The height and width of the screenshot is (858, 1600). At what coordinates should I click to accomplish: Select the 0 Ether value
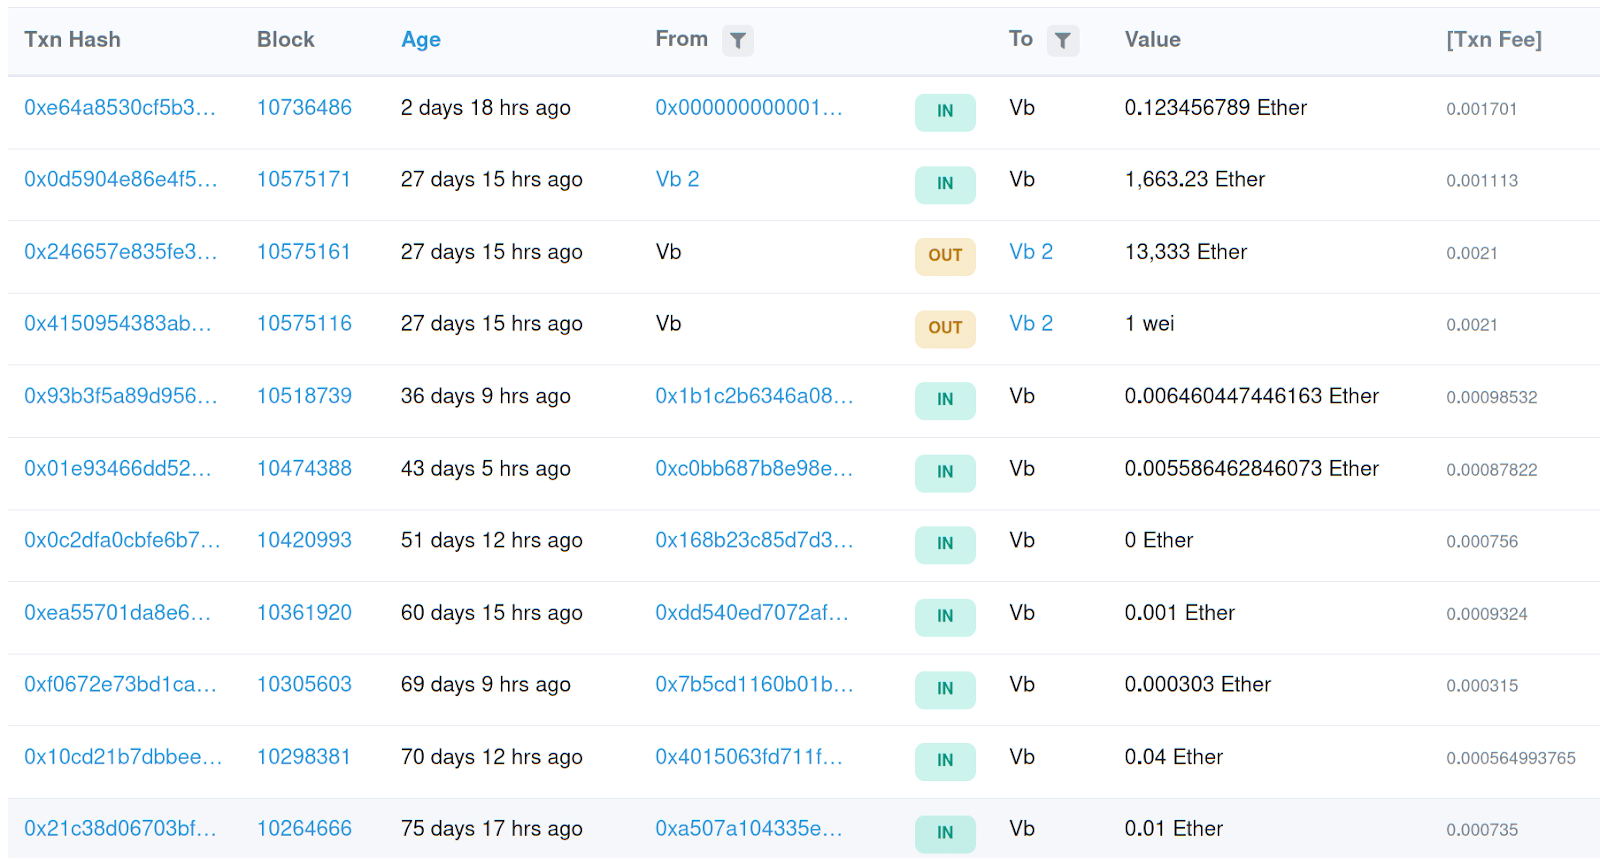(x=1159, y=541)
